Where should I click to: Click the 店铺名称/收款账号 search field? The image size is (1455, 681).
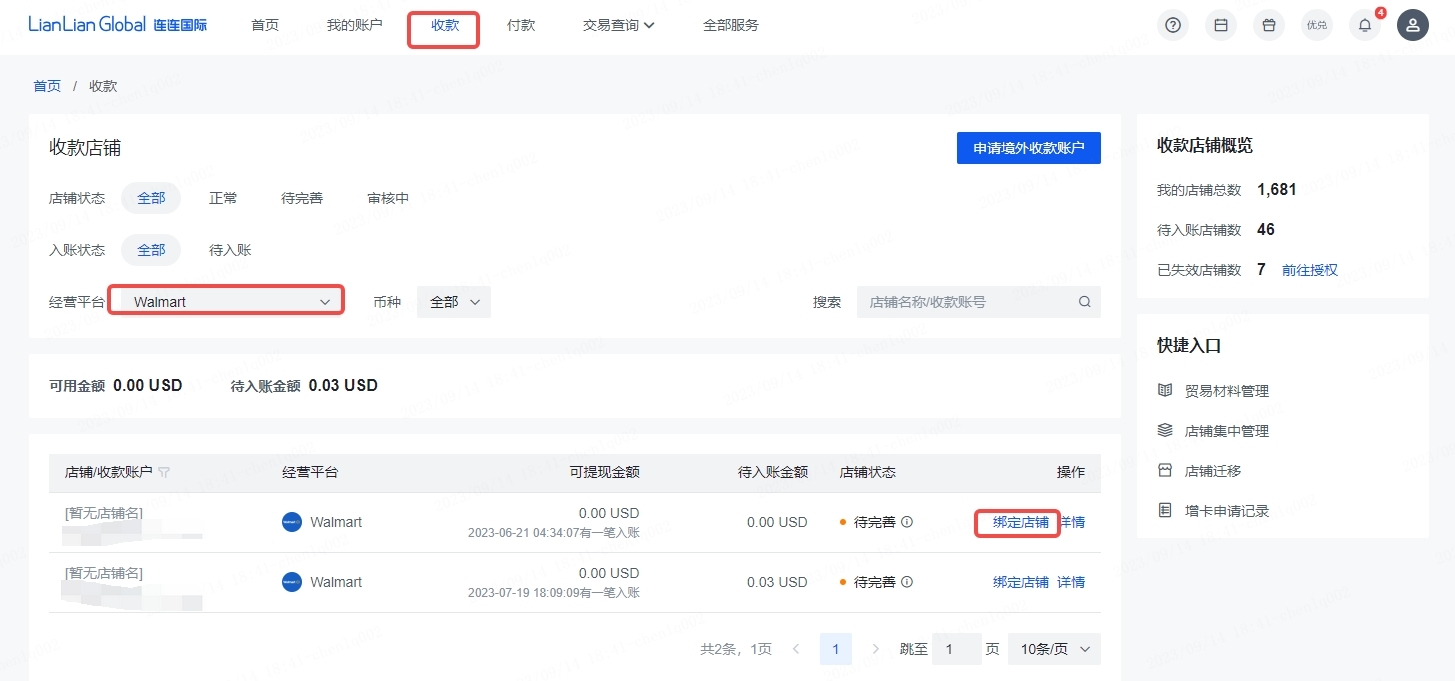[x=979, y=302]
